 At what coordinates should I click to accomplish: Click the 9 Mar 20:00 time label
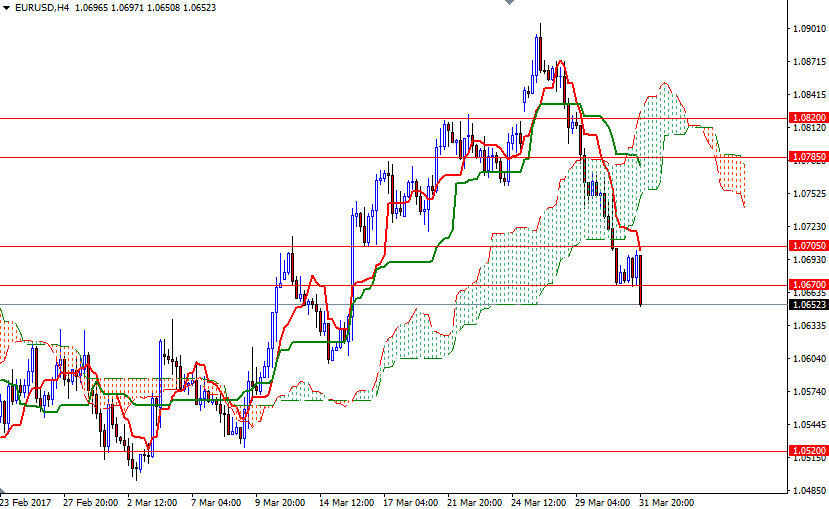[x=280, y=502]
